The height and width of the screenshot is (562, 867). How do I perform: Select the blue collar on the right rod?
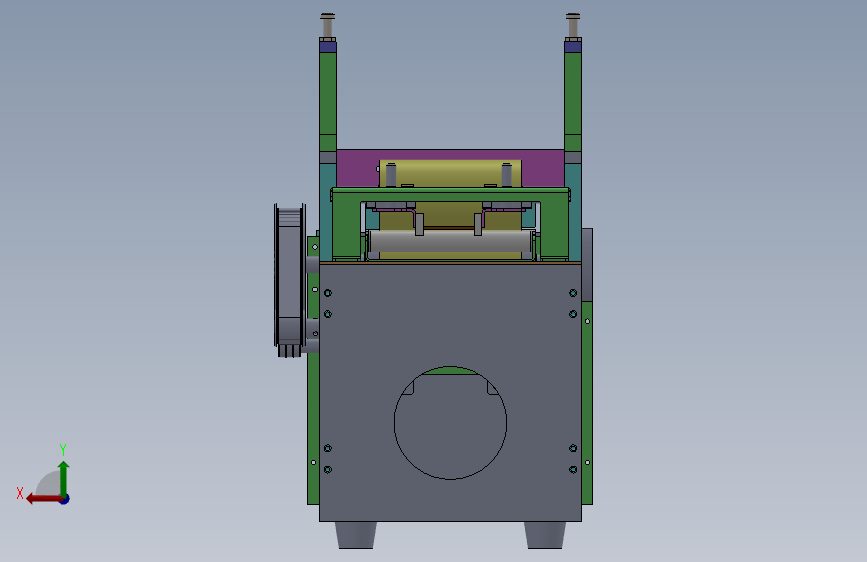[x=573, y=46]
